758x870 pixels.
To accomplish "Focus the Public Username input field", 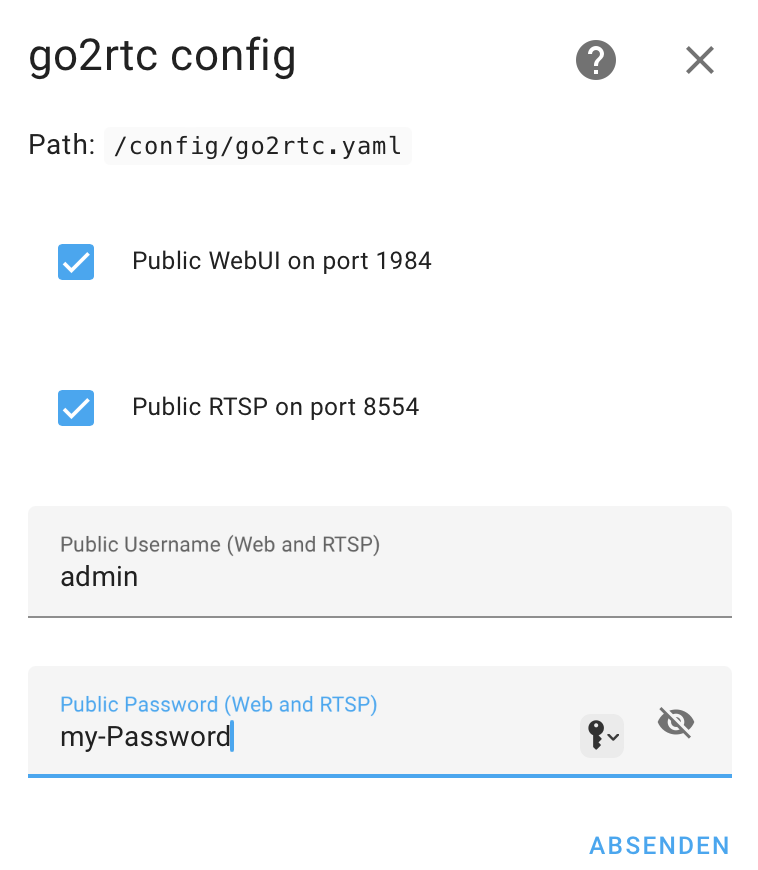I will (380, 577).
